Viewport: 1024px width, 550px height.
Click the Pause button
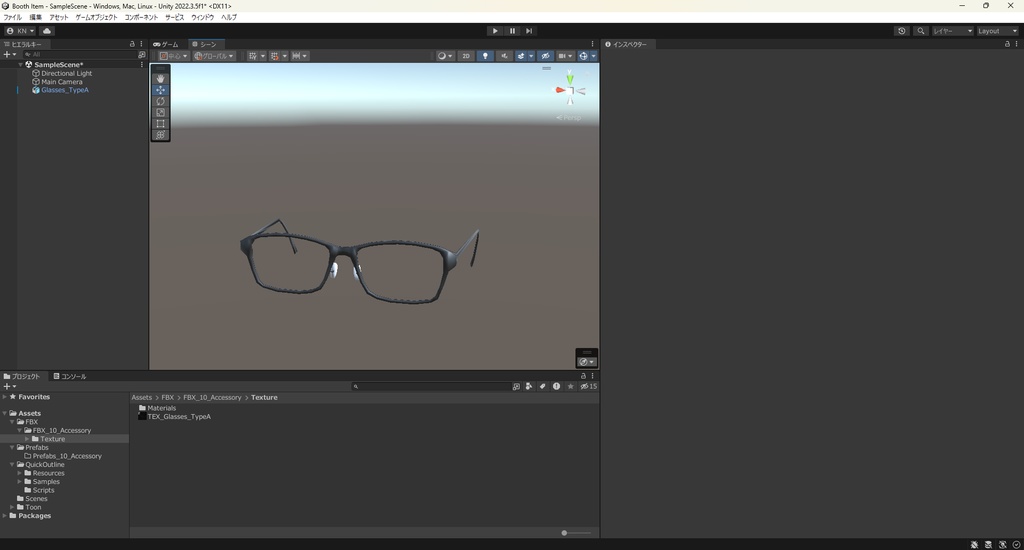[x=512, y=31]
